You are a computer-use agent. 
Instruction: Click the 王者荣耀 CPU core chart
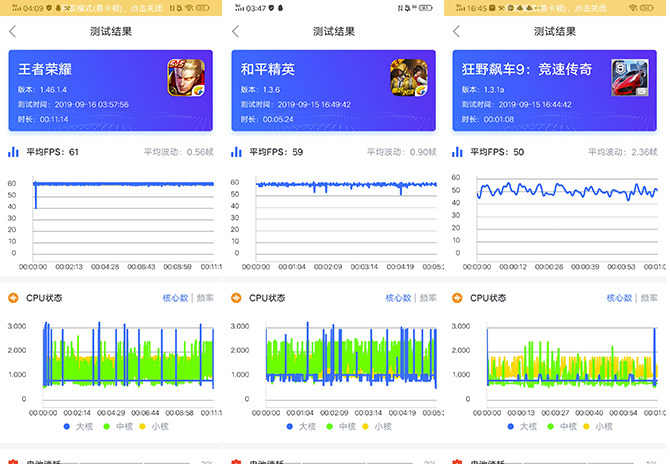coord(128,362)
